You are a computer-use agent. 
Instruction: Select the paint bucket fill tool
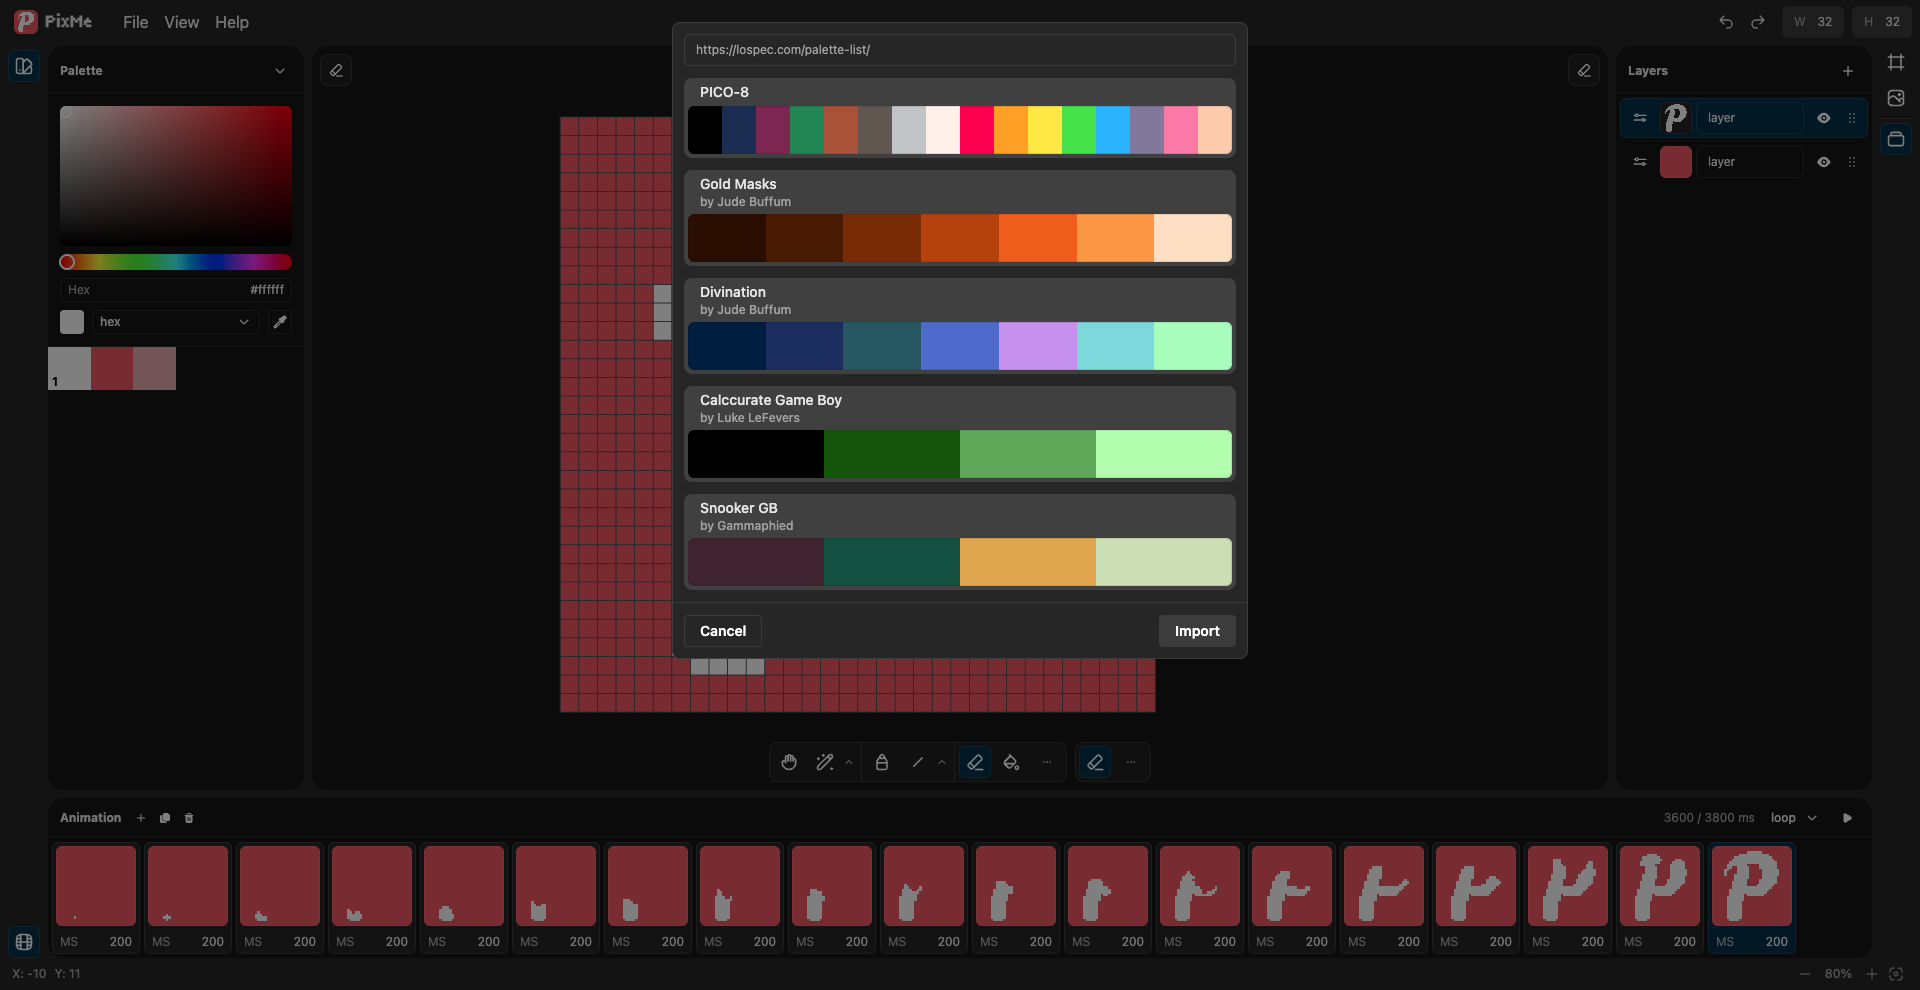click(1011, 762)
